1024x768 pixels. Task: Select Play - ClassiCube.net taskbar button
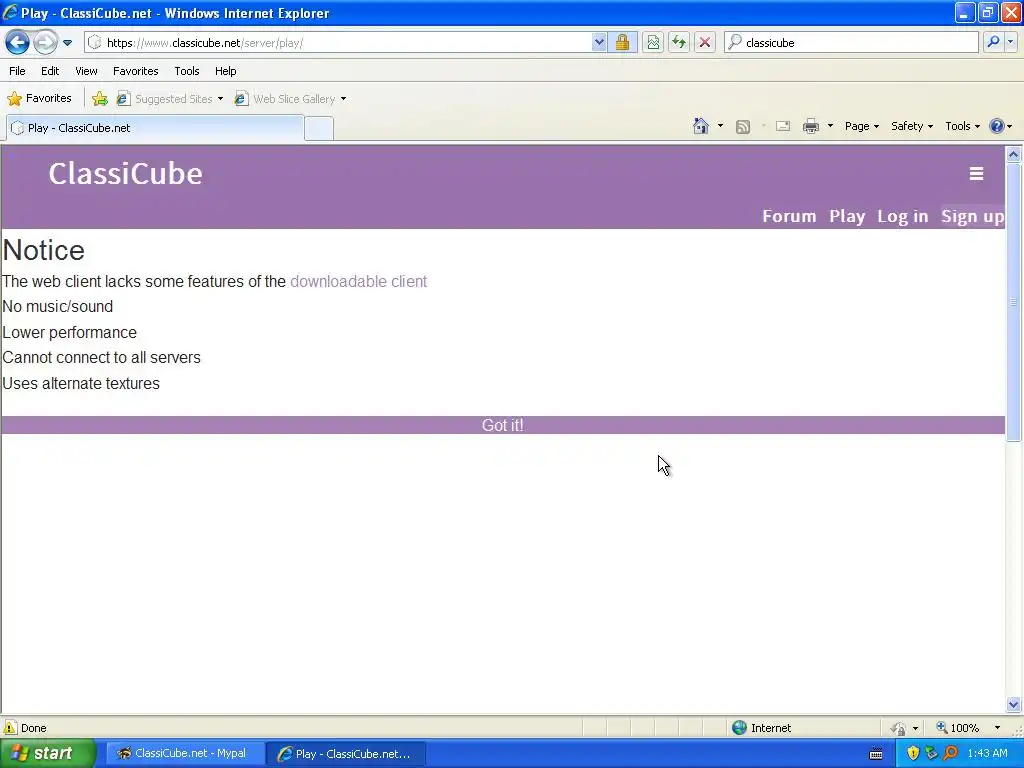pyautogui.click(x=346, y=754)
